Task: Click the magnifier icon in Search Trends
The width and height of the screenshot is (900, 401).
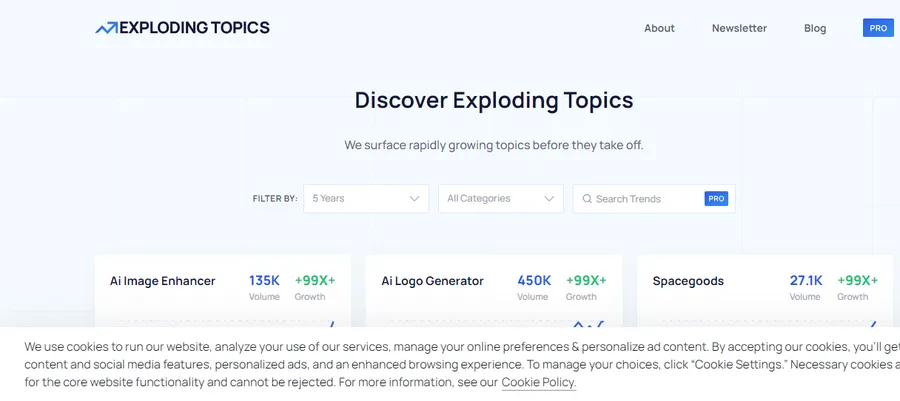Action: pos(587,199)
